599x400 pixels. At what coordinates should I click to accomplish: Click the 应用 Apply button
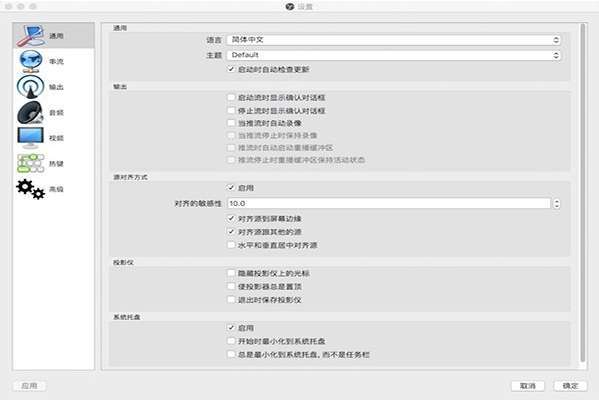(29, 386)
